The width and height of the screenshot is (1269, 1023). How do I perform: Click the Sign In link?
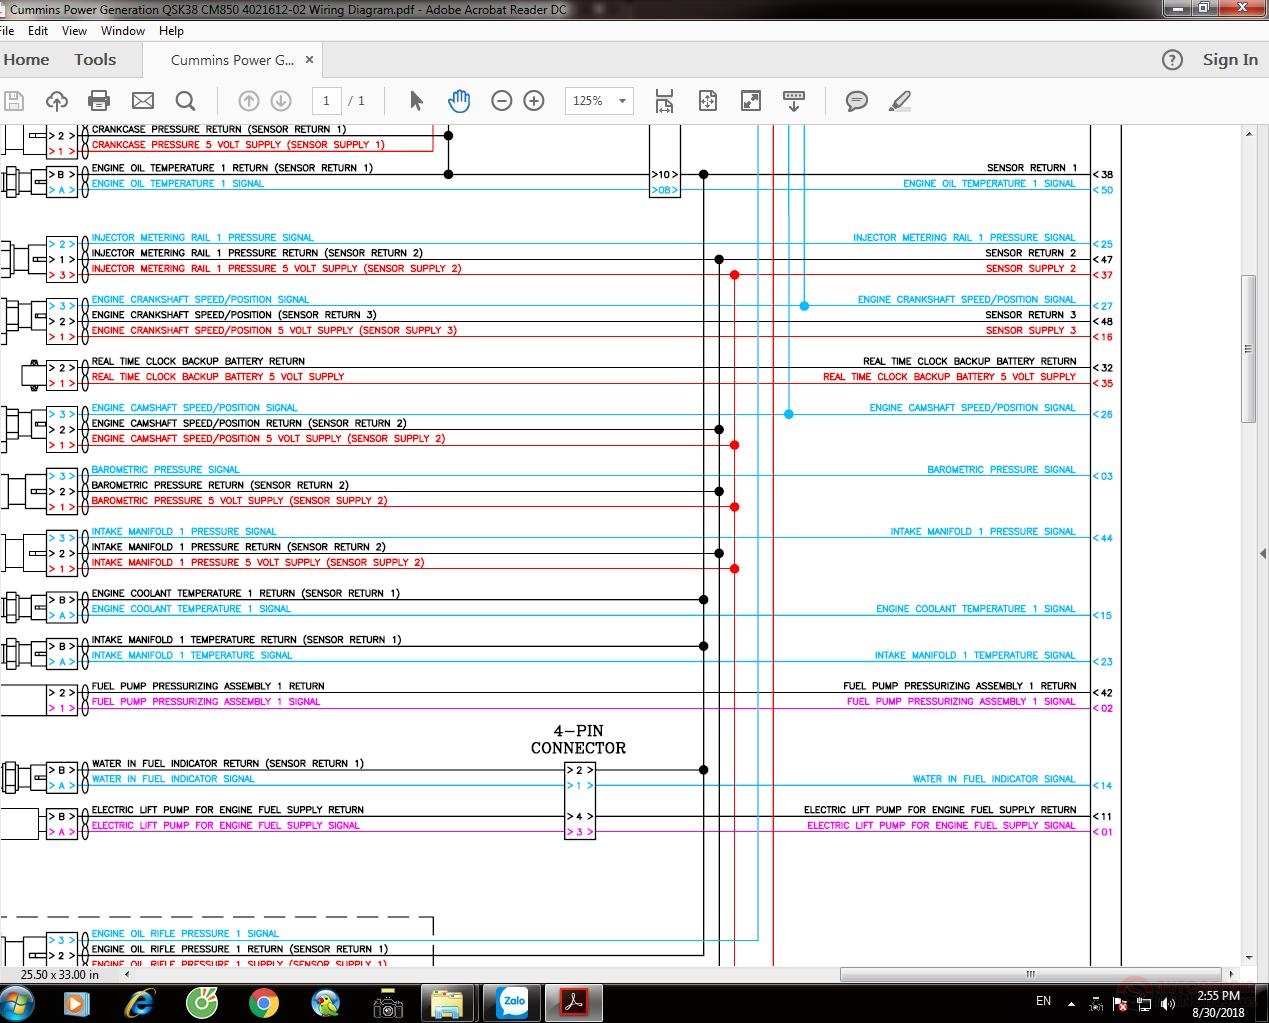[x=1230, y=60]
